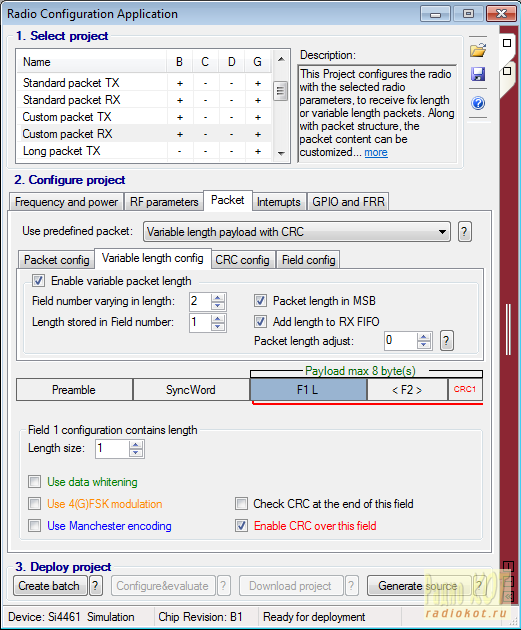This screenshot has height=630, width=521.
Task: Open help via blue question mark icon
Action: tap(478, 103)
